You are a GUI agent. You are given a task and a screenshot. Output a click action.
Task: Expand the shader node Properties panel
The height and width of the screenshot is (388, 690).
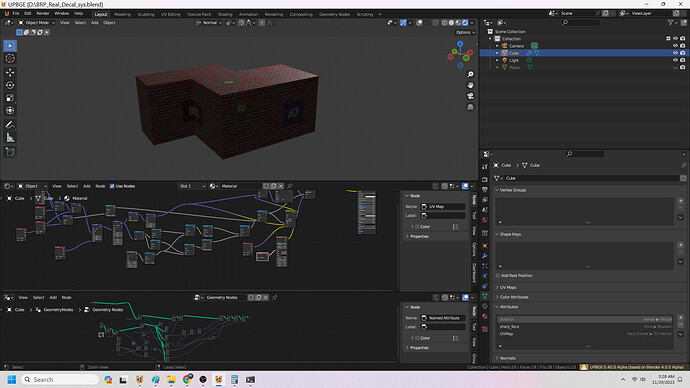coord(407,236)
